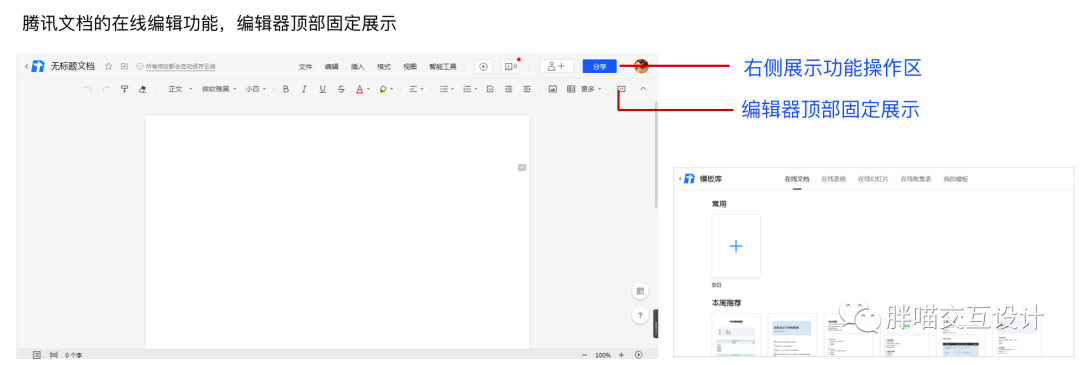Click the blank 空白 template card
Screen dimensions: 1080x365
(x=736, y=246)
